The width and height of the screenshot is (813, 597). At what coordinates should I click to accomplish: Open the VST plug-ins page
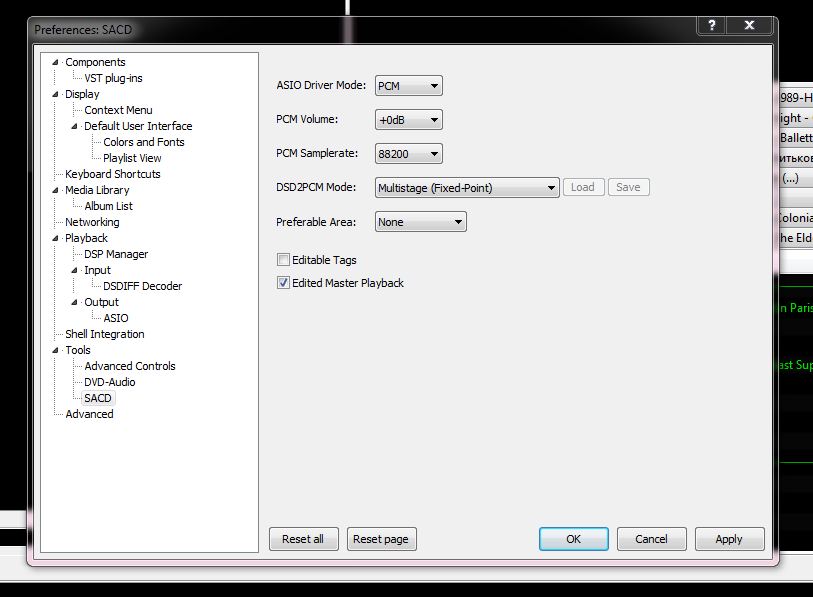pyautogui.click(x=113, y=78)
